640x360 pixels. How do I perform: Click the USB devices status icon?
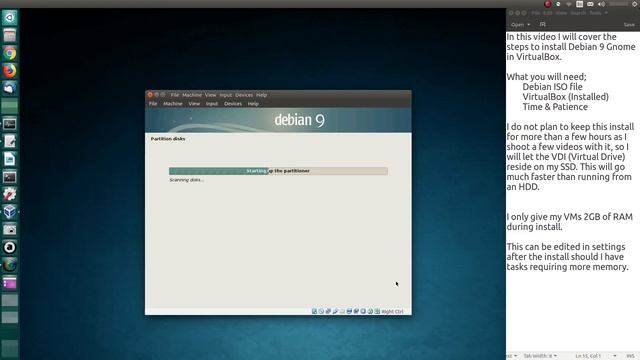click(335, 311)
